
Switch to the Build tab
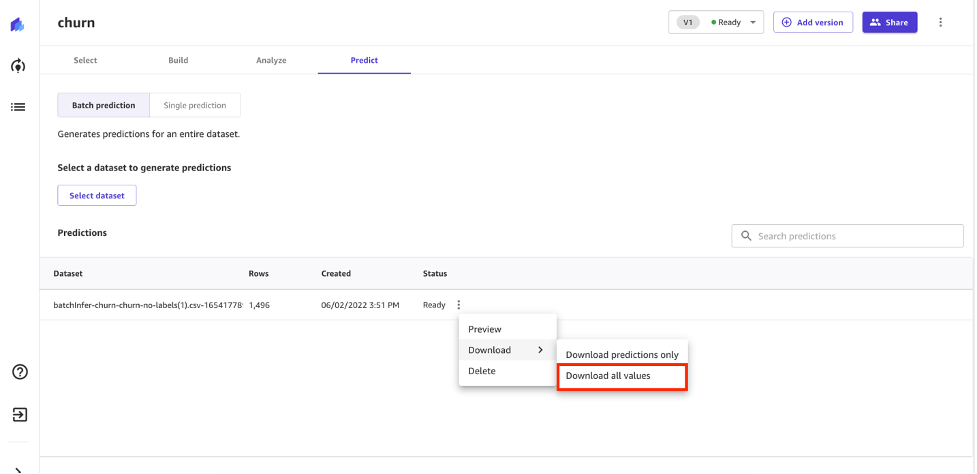point(178,60)
